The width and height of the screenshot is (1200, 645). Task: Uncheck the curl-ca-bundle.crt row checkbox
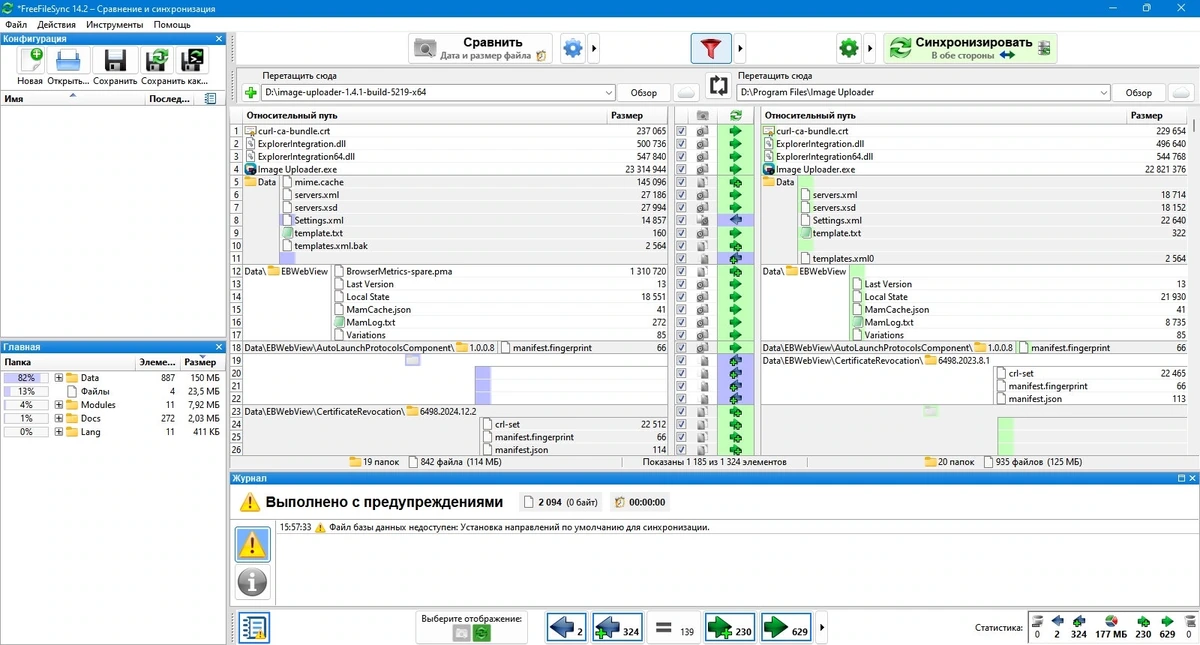(x=681, y=131)
